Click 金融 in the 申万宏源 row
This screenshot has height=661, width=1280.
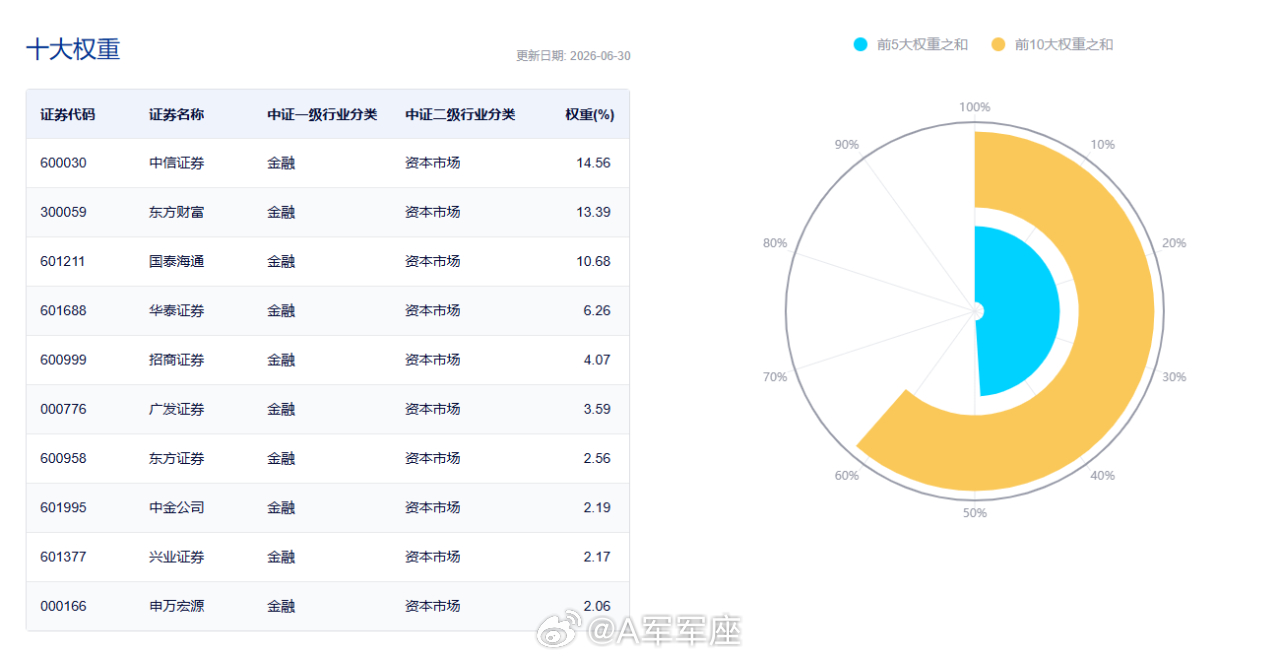281,606
